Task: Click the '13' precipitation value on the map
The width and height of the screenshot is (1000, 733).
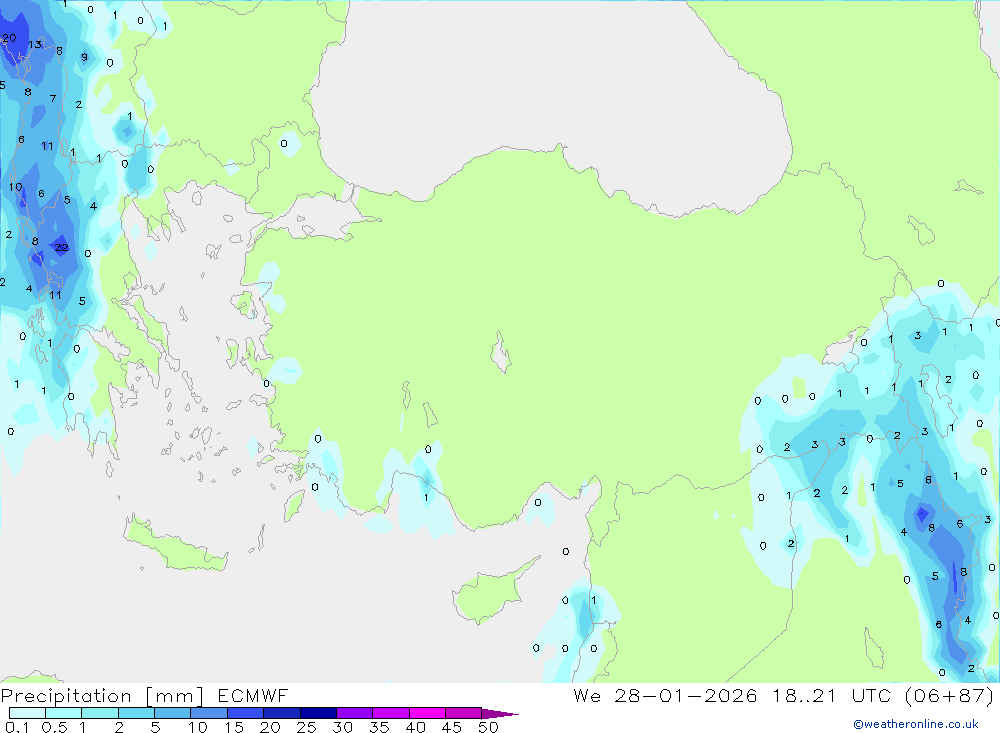Action: point(34,44)
